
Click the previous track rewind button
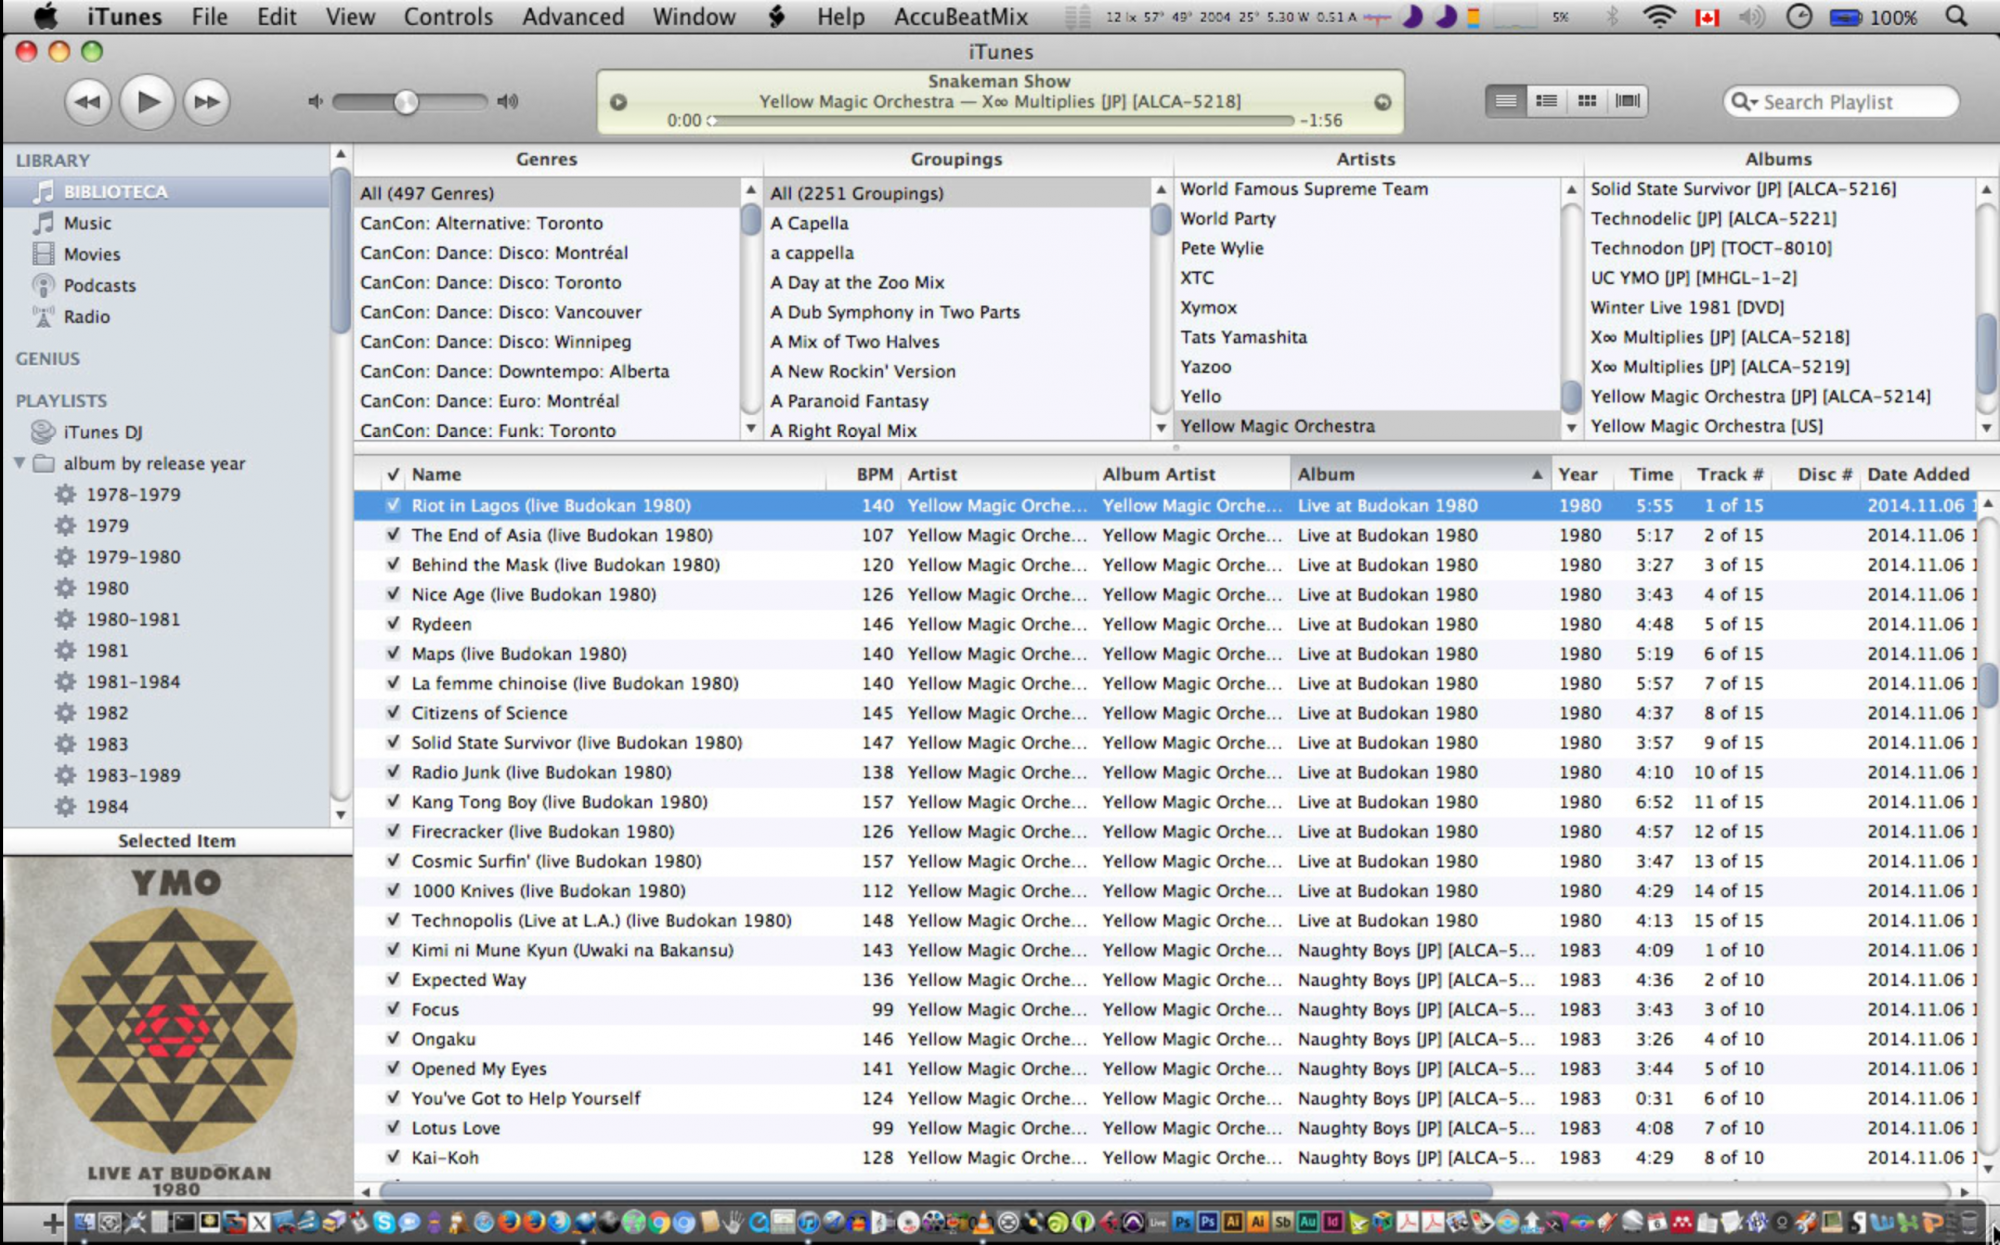coord(88,102)
